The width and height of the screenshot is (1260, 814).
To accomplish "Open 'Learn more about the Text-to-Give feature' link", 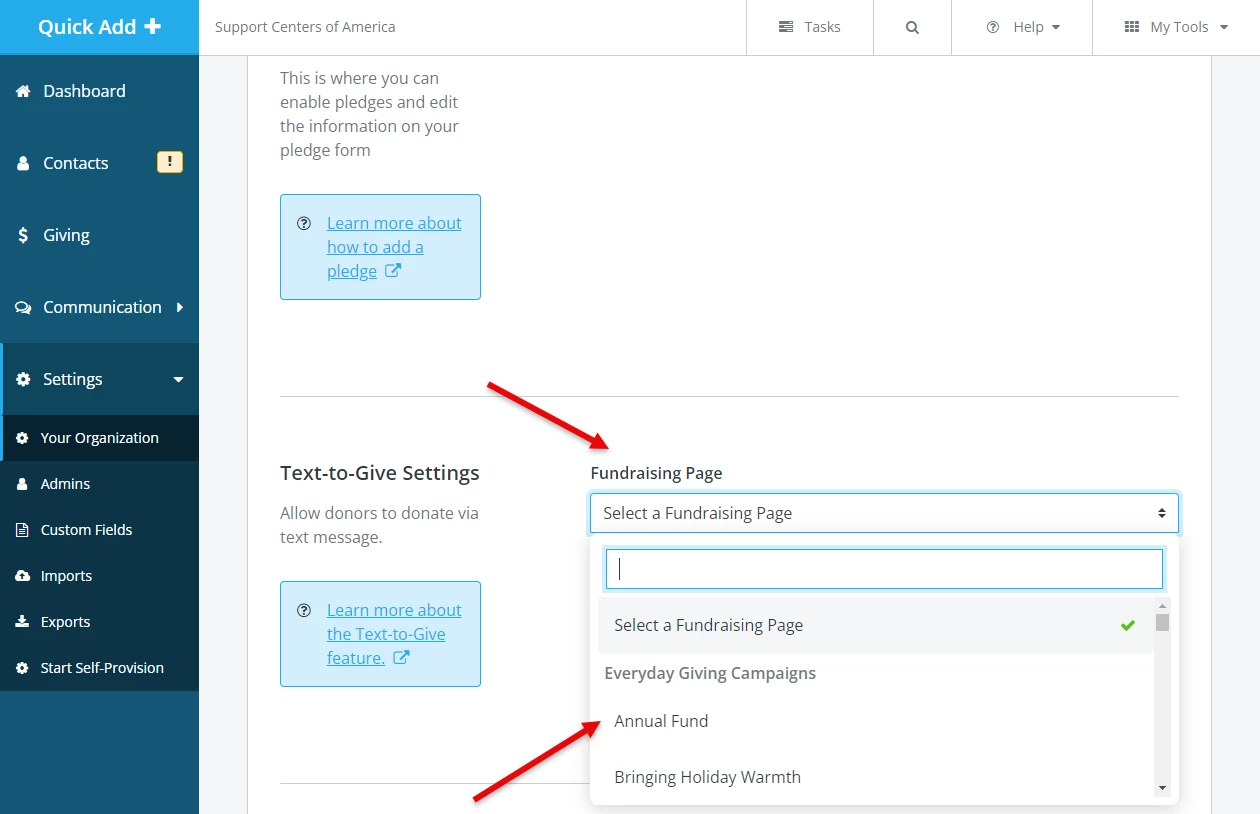I will 394,634.
